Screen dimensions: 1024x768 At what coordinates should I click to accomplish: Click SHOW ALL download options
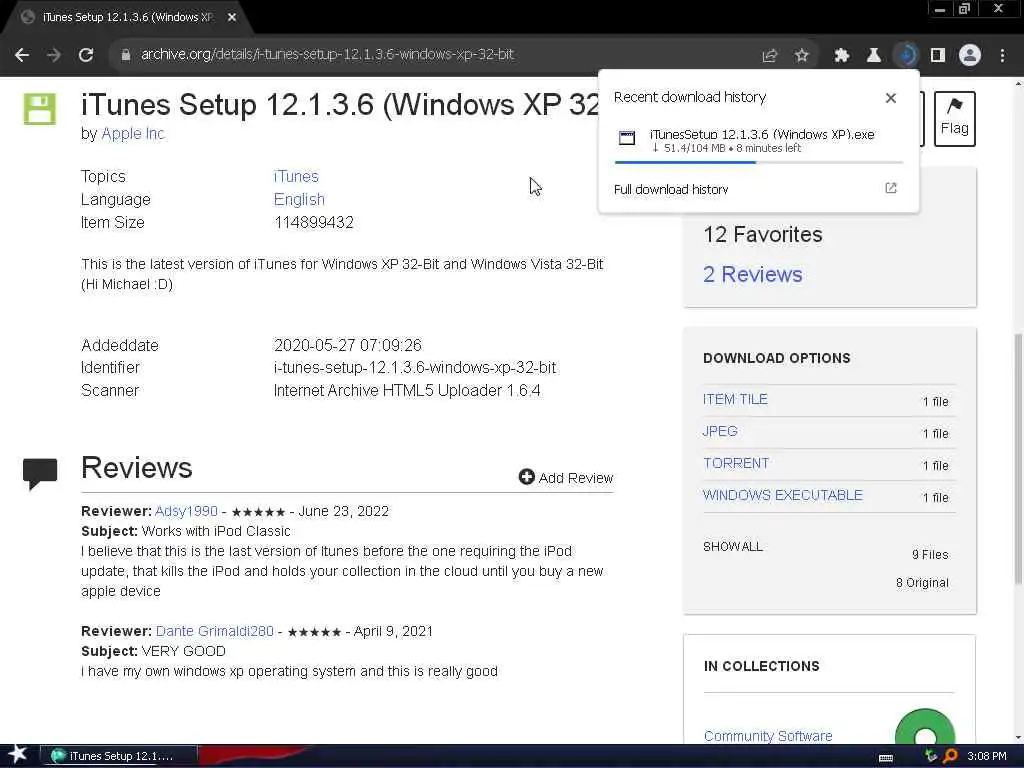coord(733,547)
